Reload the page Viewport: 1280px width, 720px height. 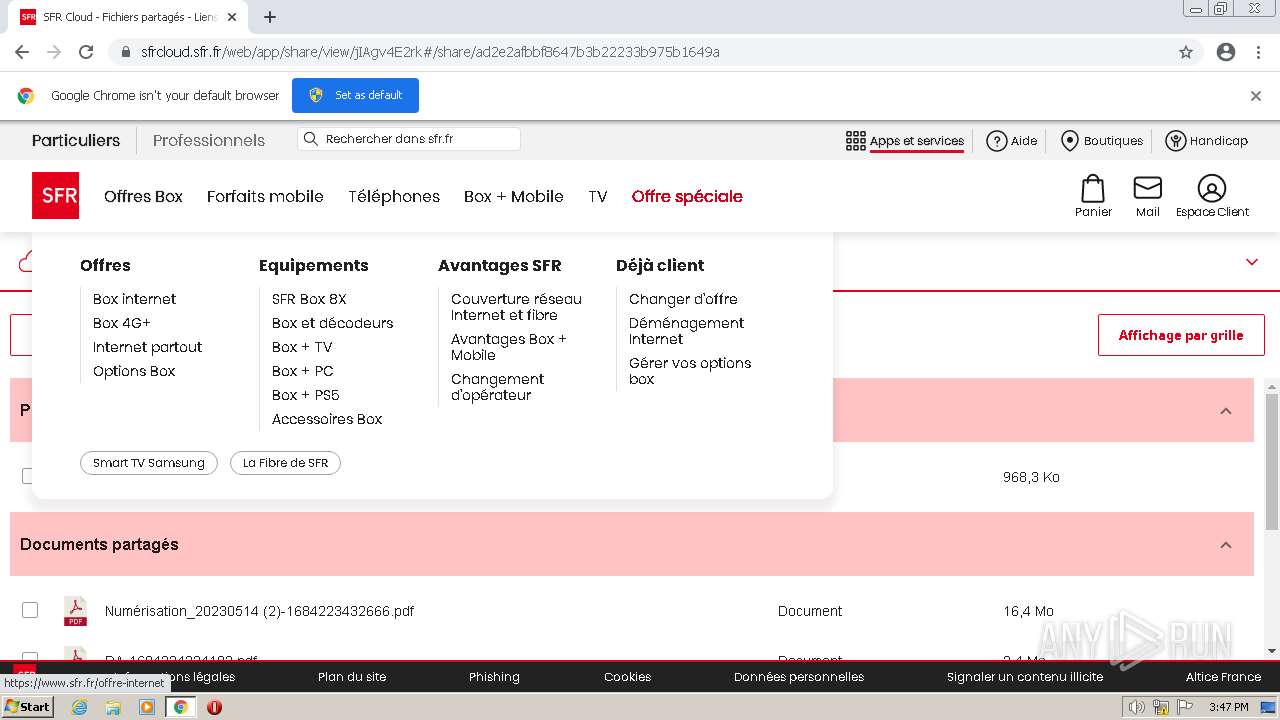(x=86, y=52)
